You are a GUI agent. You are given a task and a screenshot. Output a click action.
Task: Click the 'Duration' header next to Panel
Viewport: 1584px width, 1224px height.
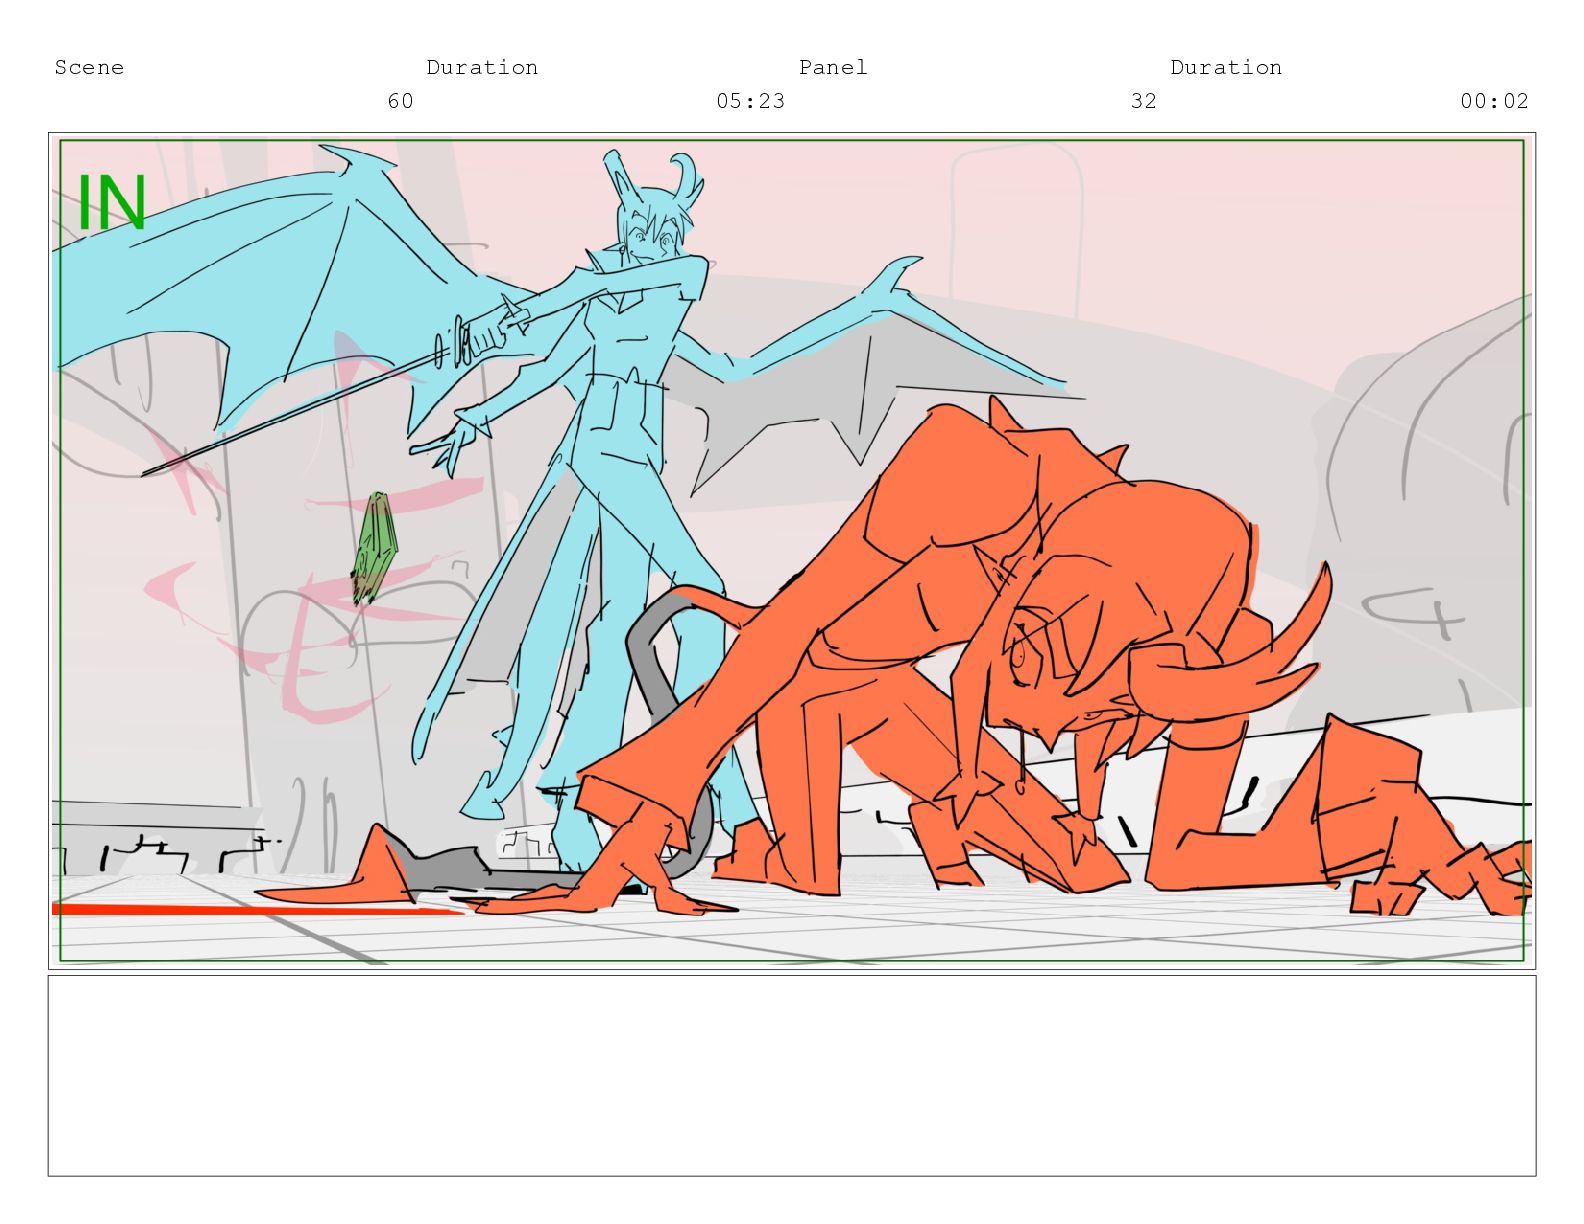1226,68
